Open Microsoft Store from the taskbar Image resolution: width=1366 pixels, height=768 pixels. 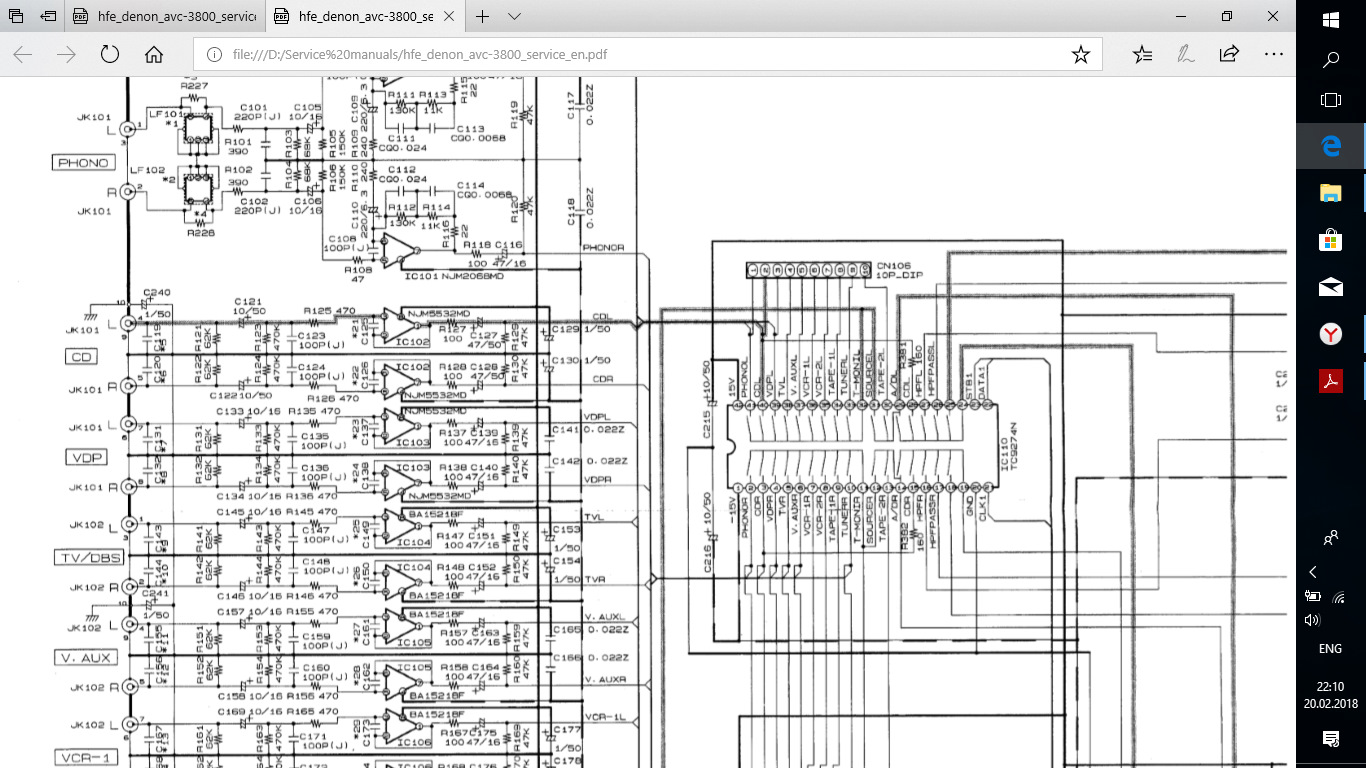coord(1331,240)
